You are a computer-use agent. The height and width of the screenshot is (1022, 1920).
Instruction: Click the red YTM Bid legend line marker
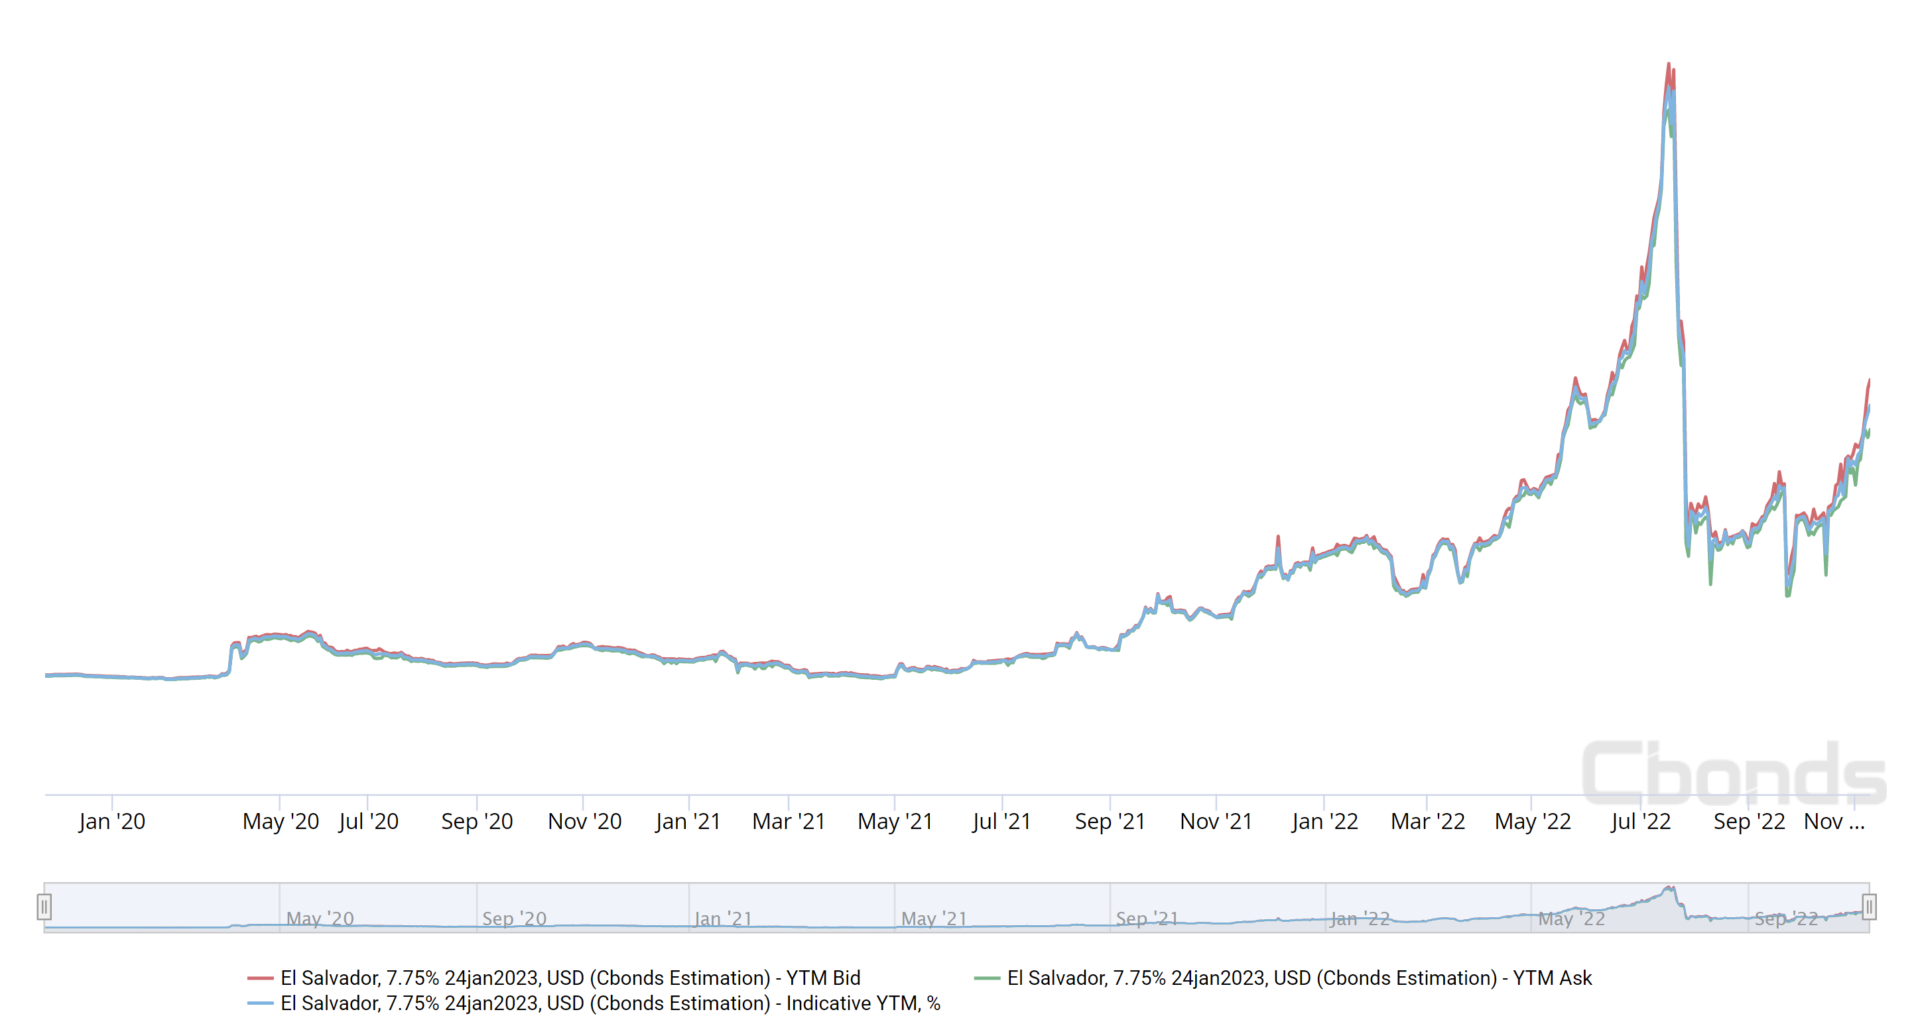tap(260, 978)
